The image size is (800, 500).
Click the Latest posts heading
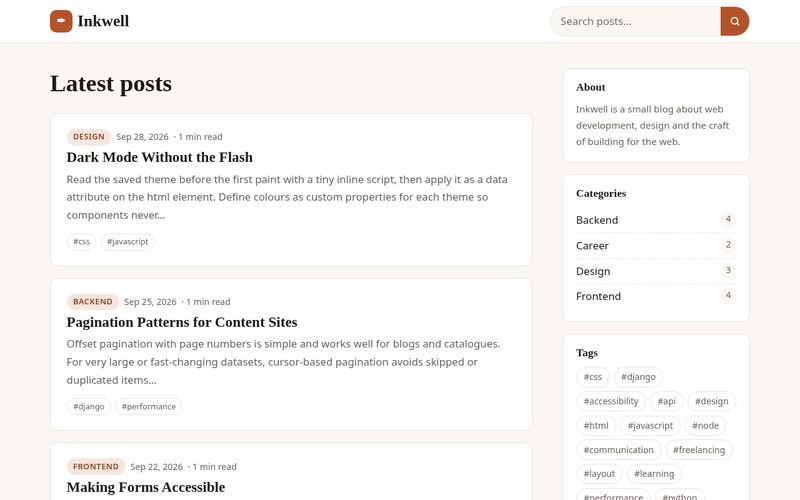pyautogui.click(x=111, y=84)
